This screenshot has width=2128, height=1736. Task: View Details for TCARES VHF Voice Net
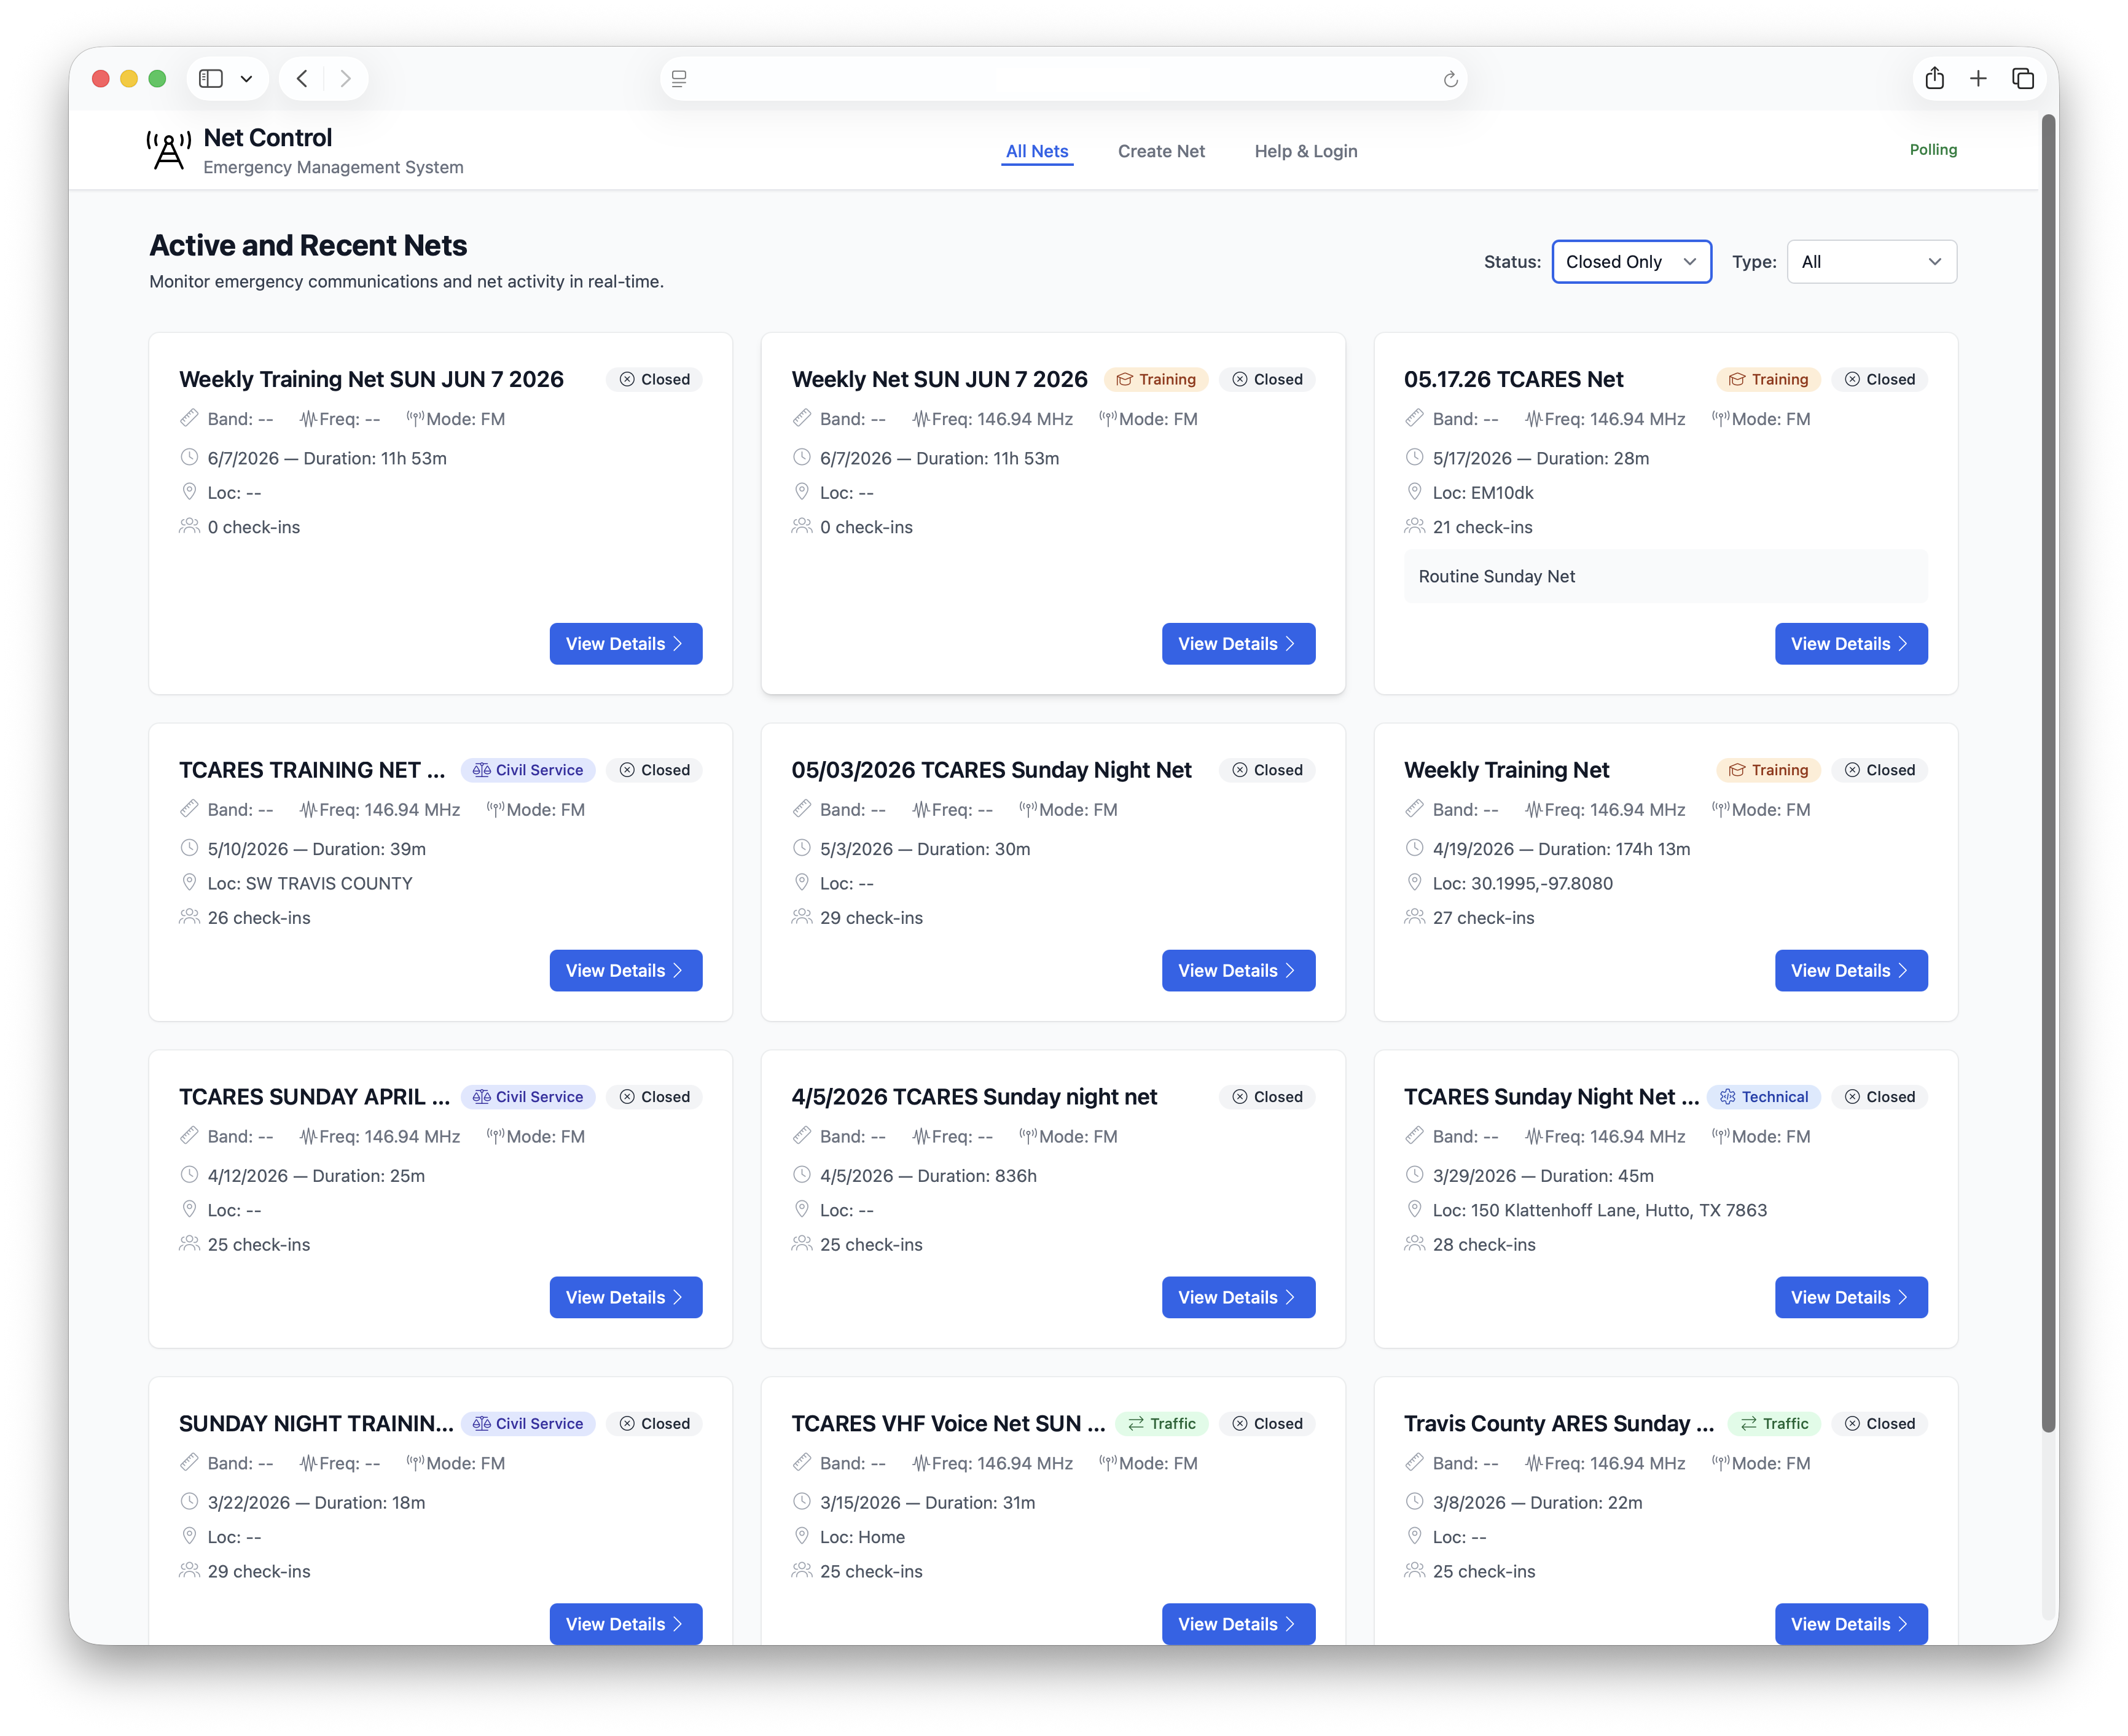click(x=1238, y=1624)
